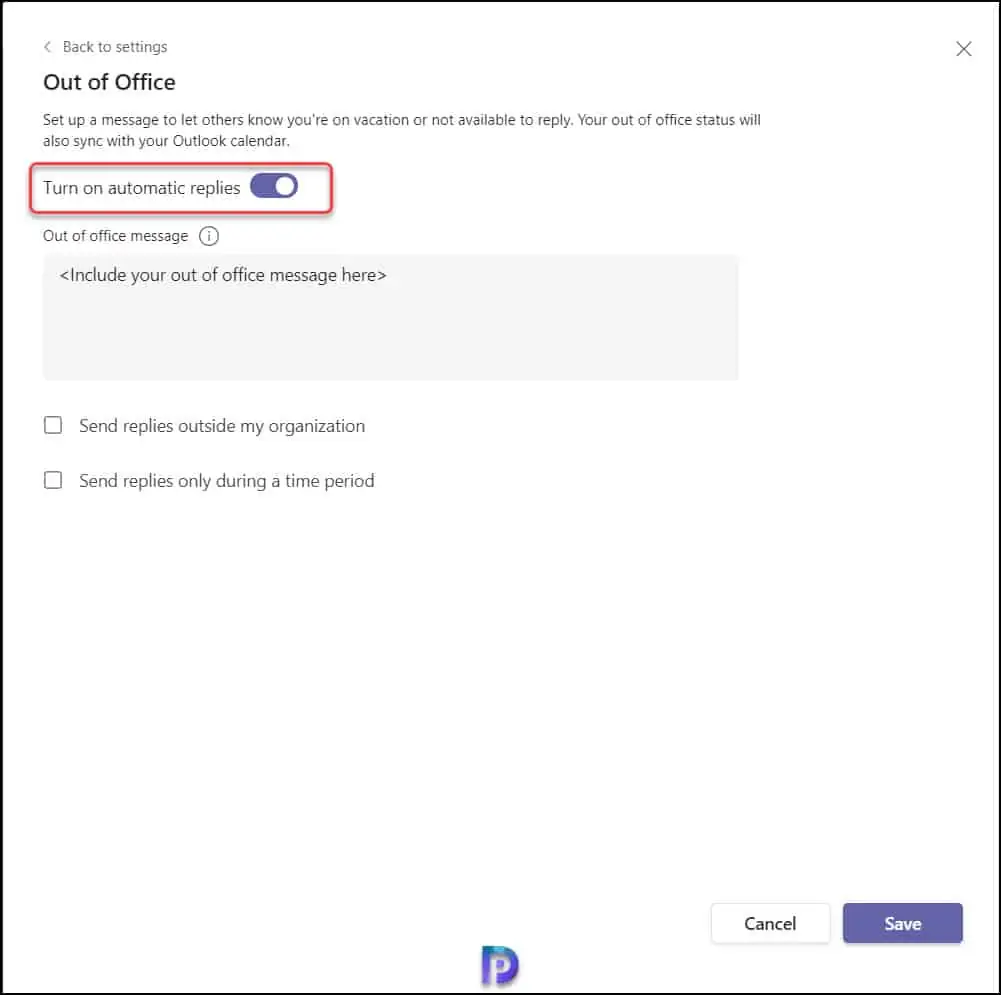
Task: Check the "Send replies outside my organization" box
Action: 53,426
